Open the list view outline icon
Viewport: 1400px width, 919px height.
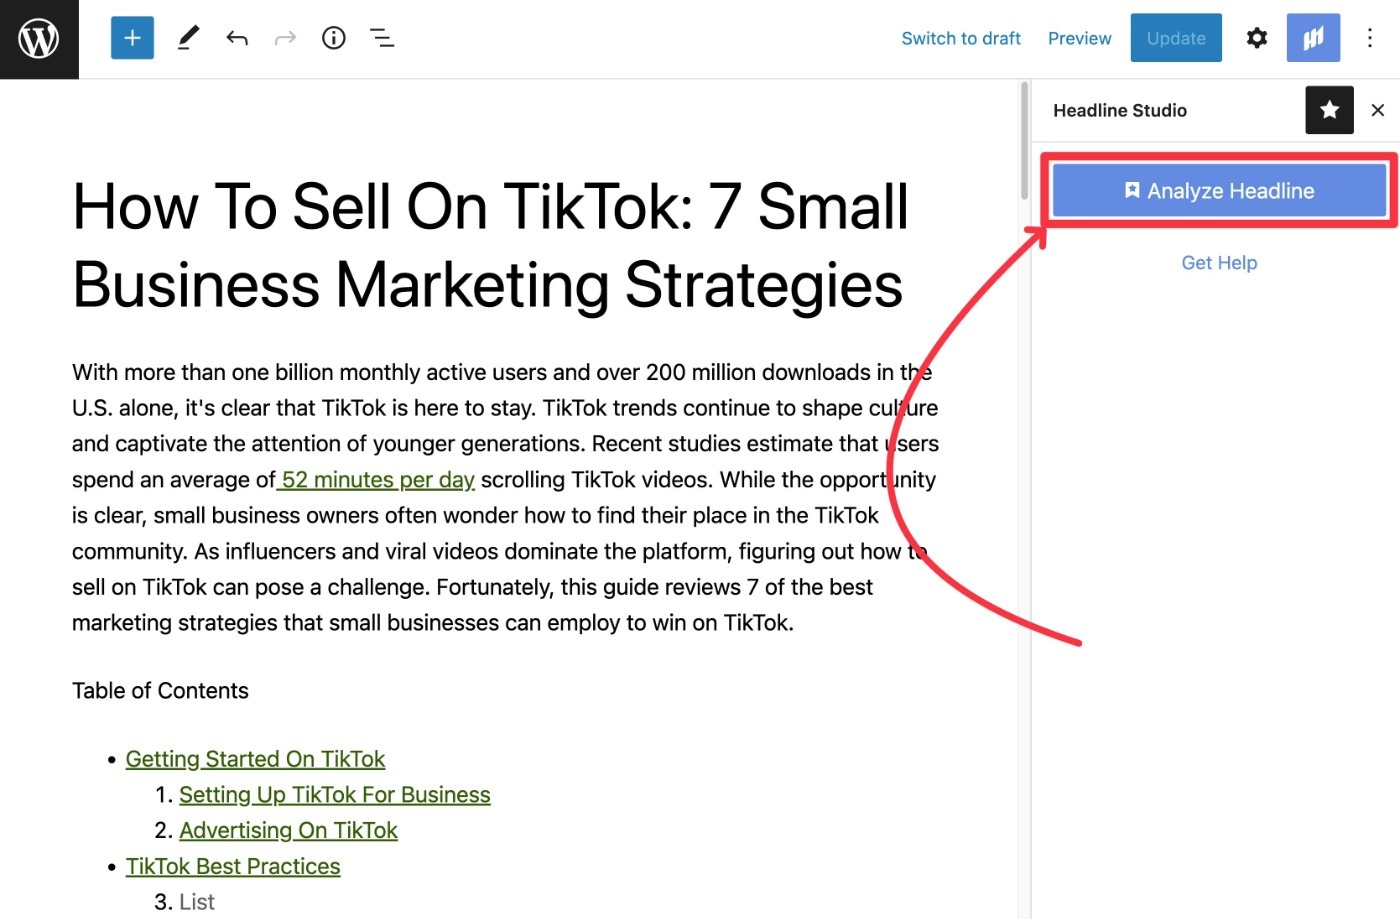coord(382,38)
